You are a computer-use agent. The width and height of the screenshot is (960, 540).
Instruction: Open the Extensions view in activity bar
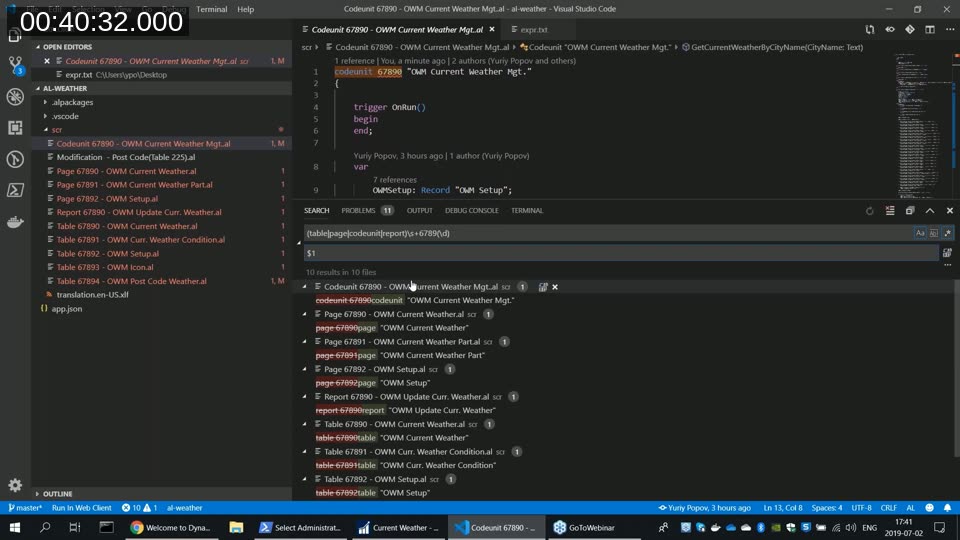pyautogui.click(x=15, y=127)
